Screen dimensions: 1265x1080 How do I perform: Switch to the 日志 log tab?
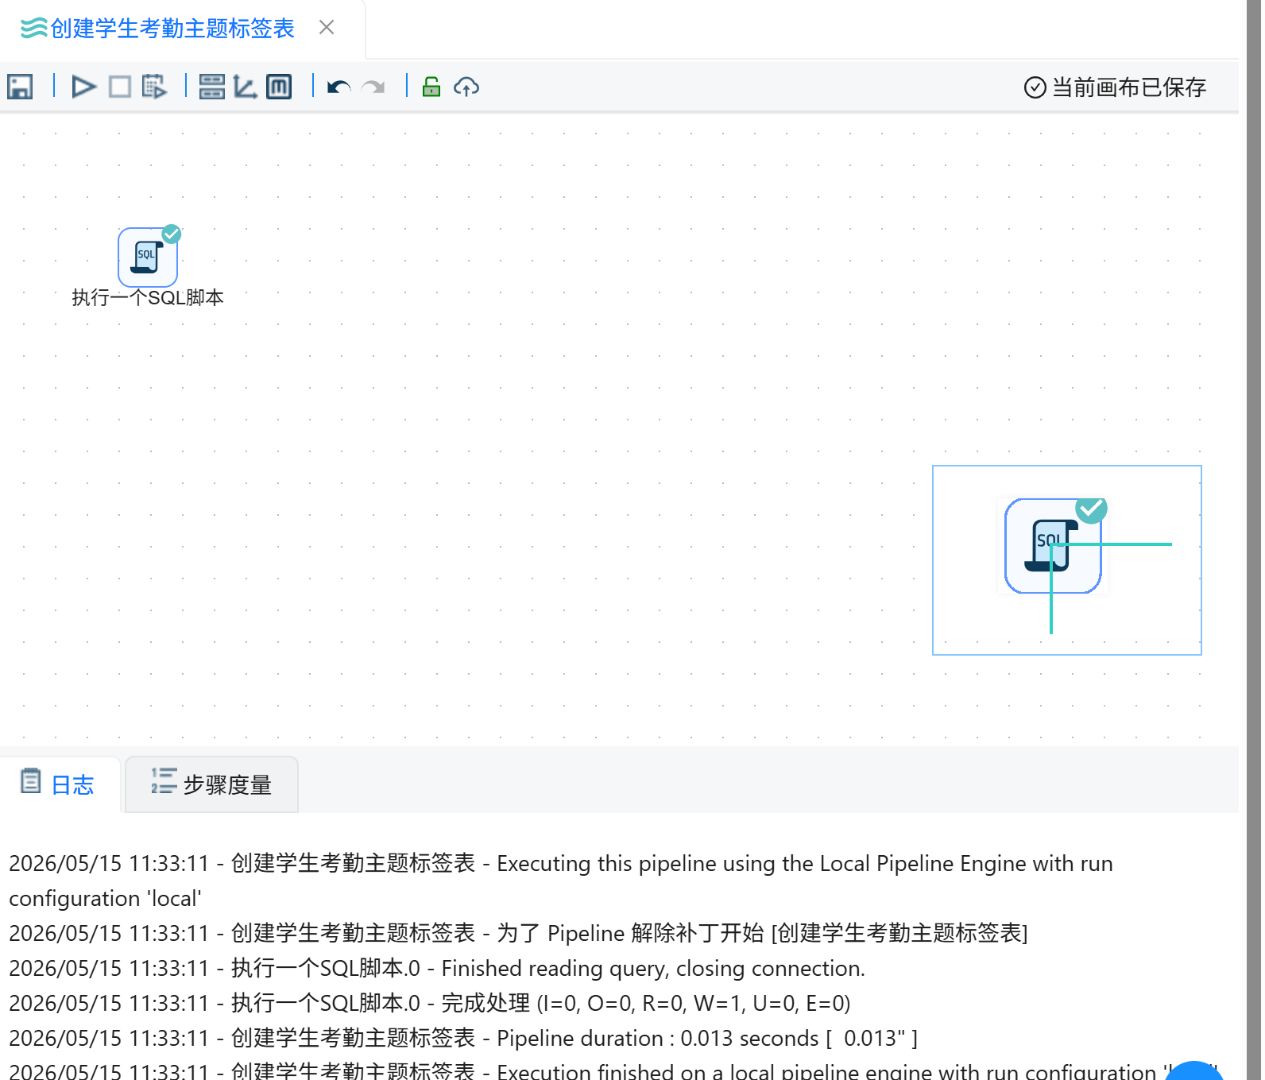coord(58,784)
